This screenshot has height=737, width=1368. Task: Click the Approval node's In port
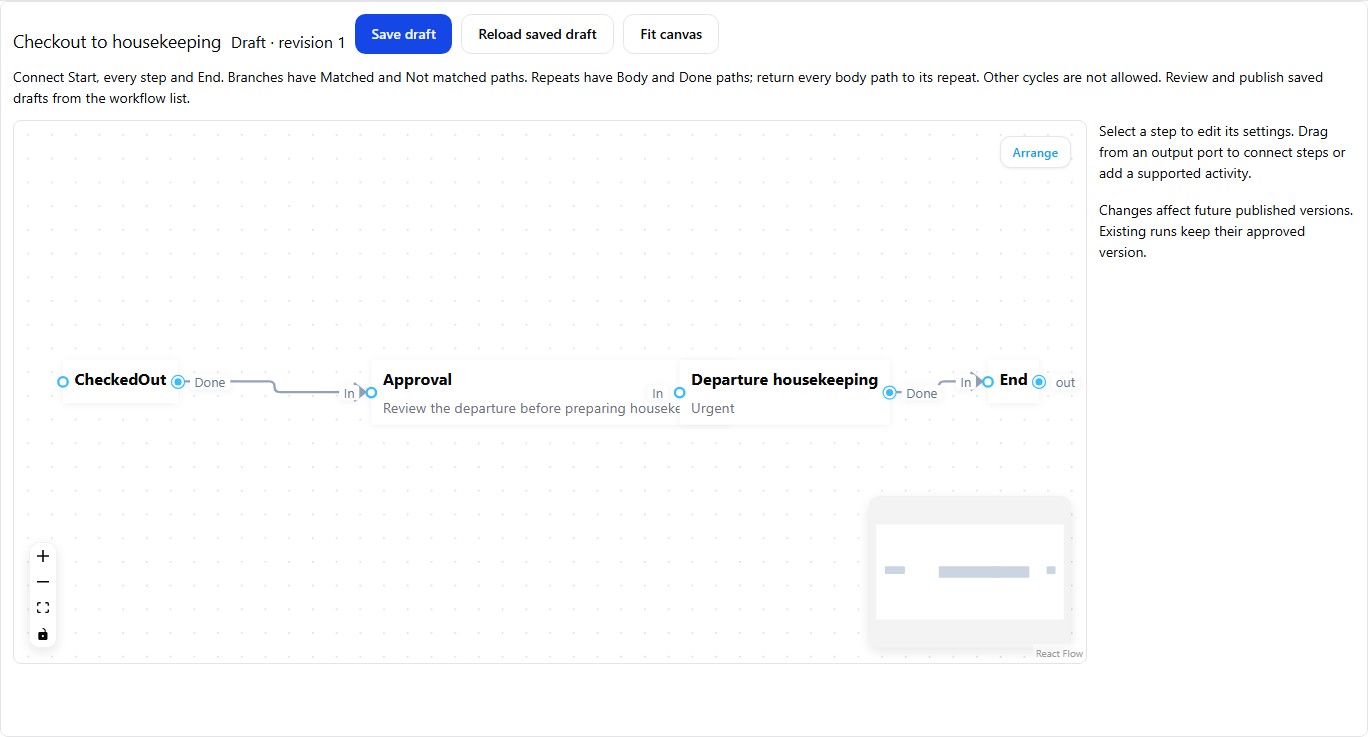(x=371, y=392)
